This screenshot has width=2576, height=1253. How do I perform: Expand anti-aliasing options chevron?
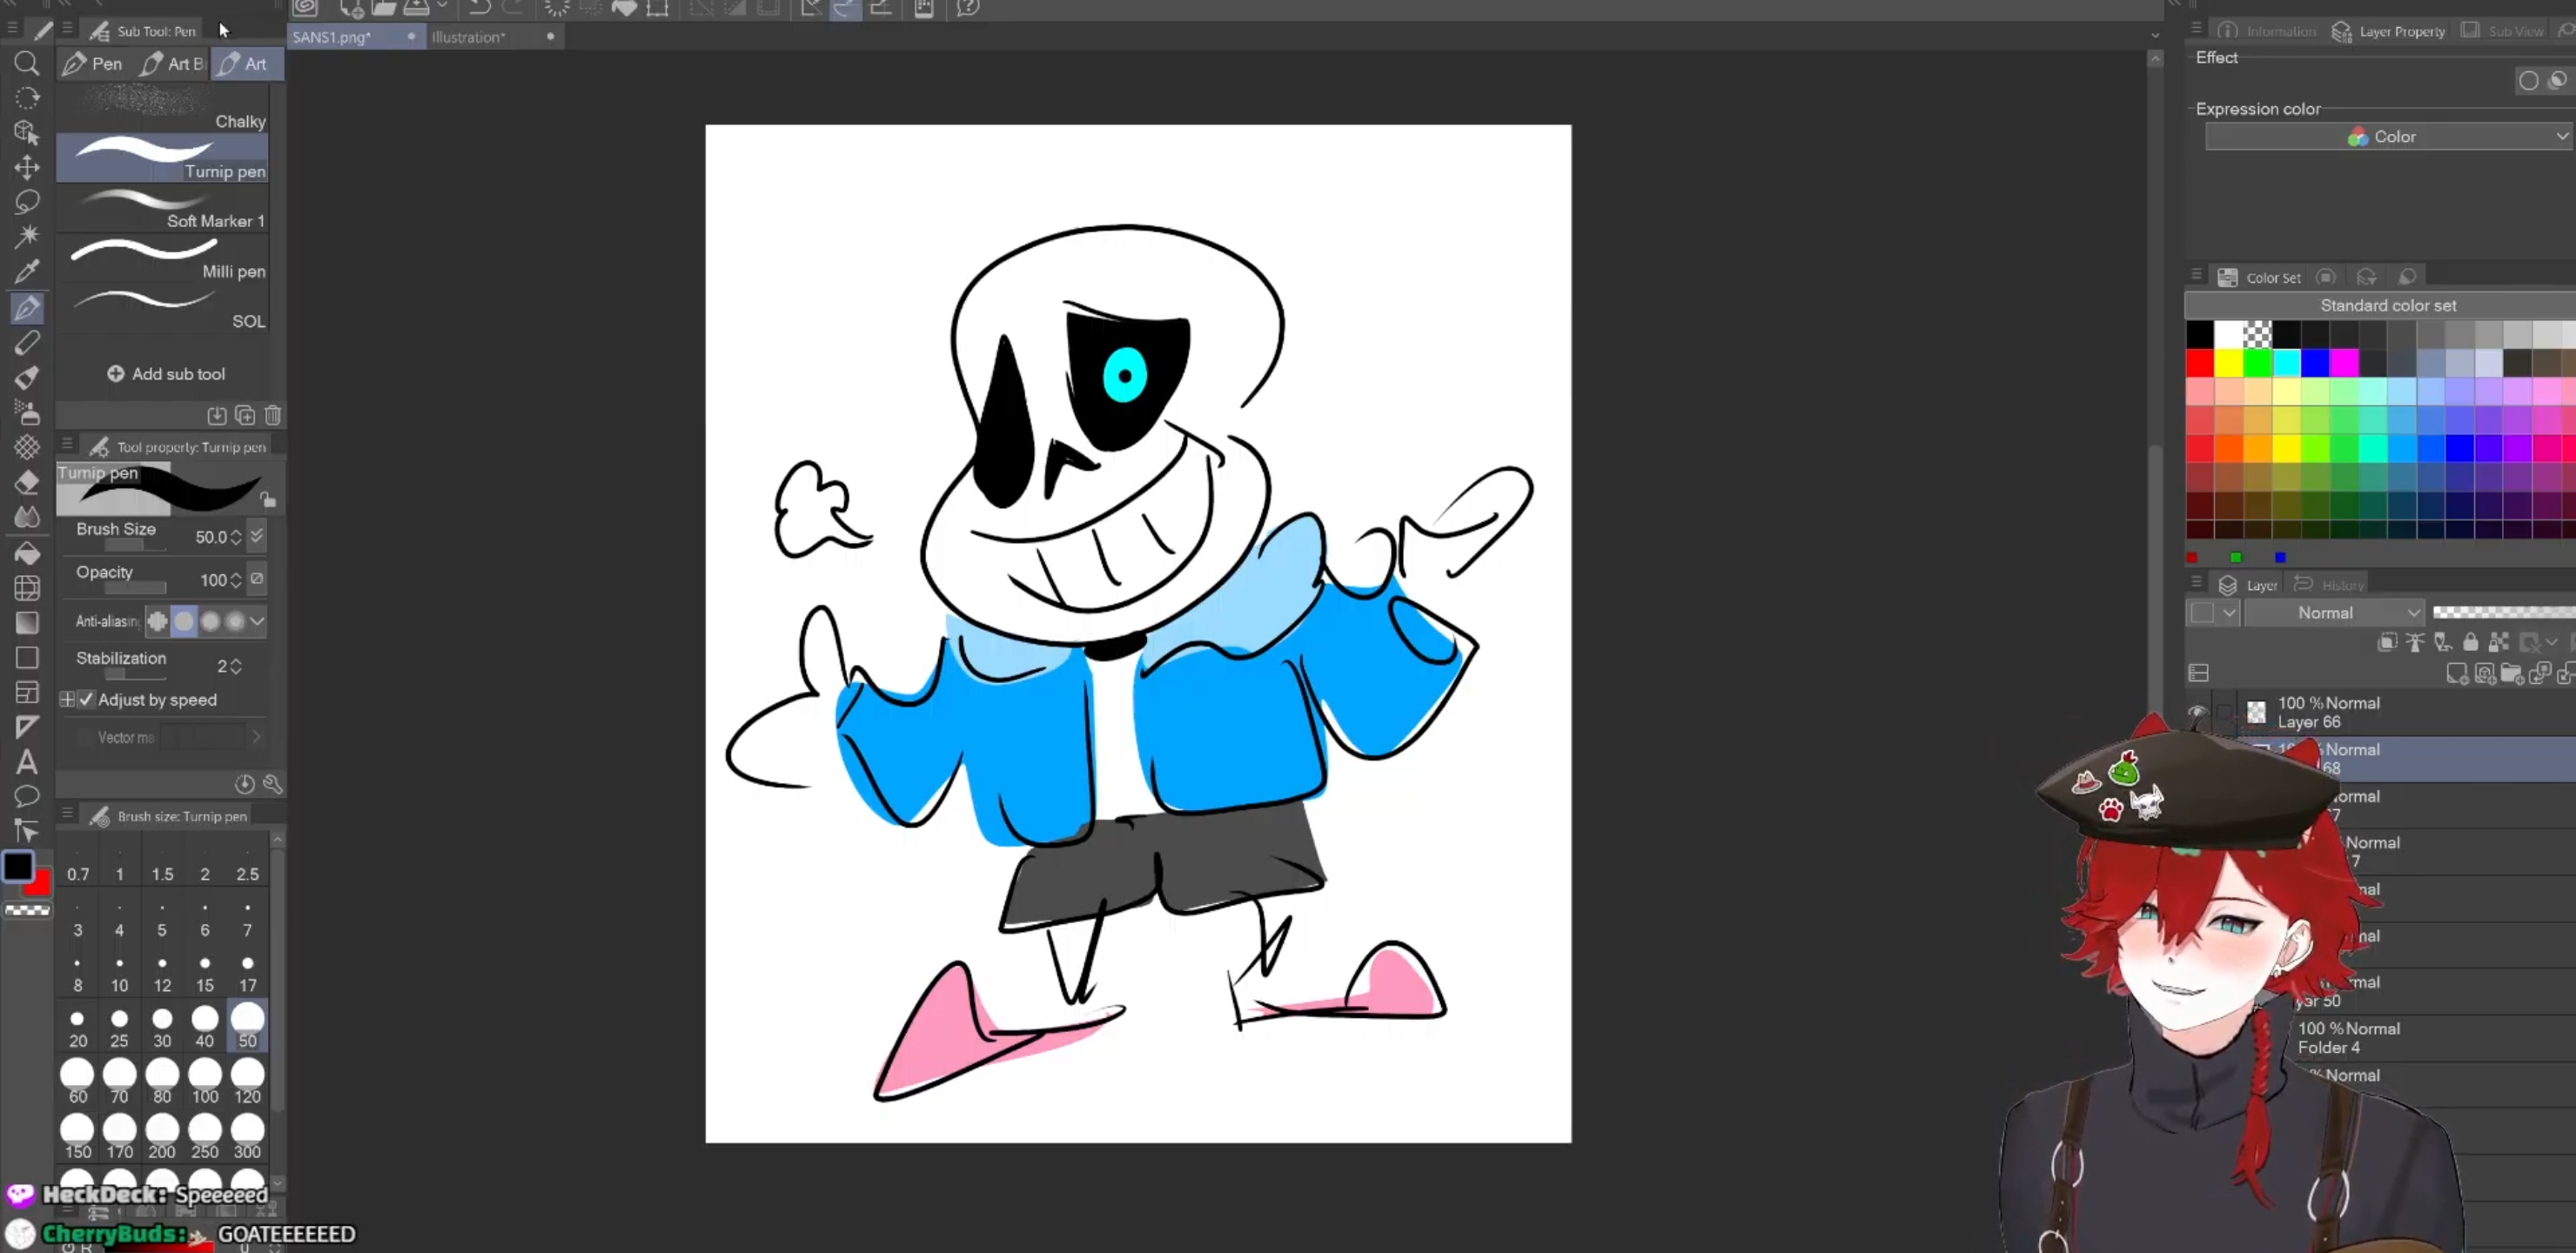pyautogui.click(x=257, y=622)
